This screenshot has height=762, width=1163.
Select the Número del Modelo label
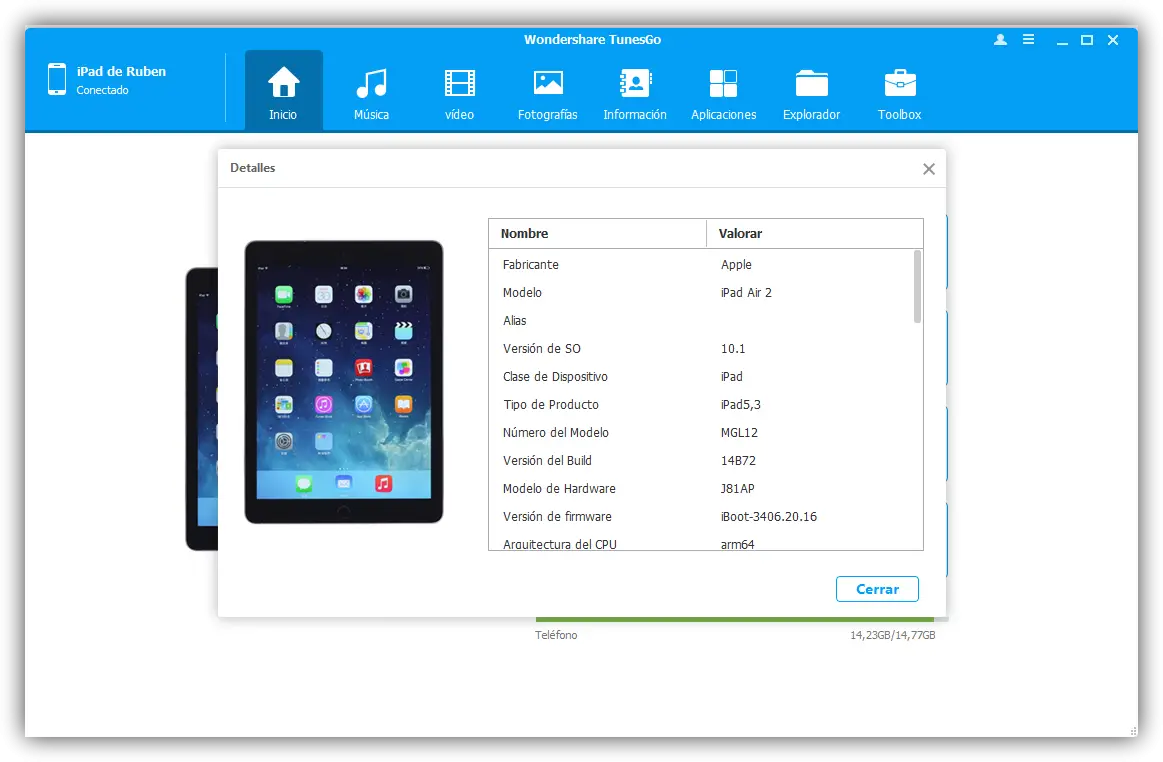(x=556, y=433)
